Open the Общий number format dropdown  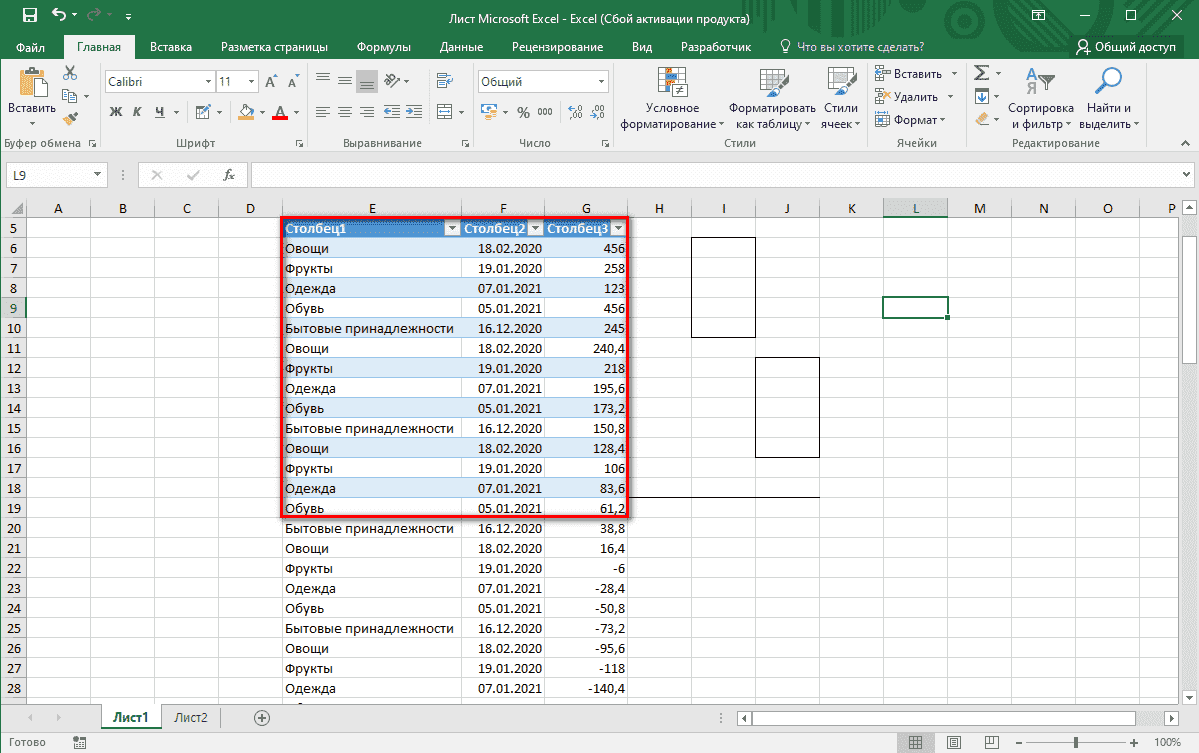(x=600, y=80)
